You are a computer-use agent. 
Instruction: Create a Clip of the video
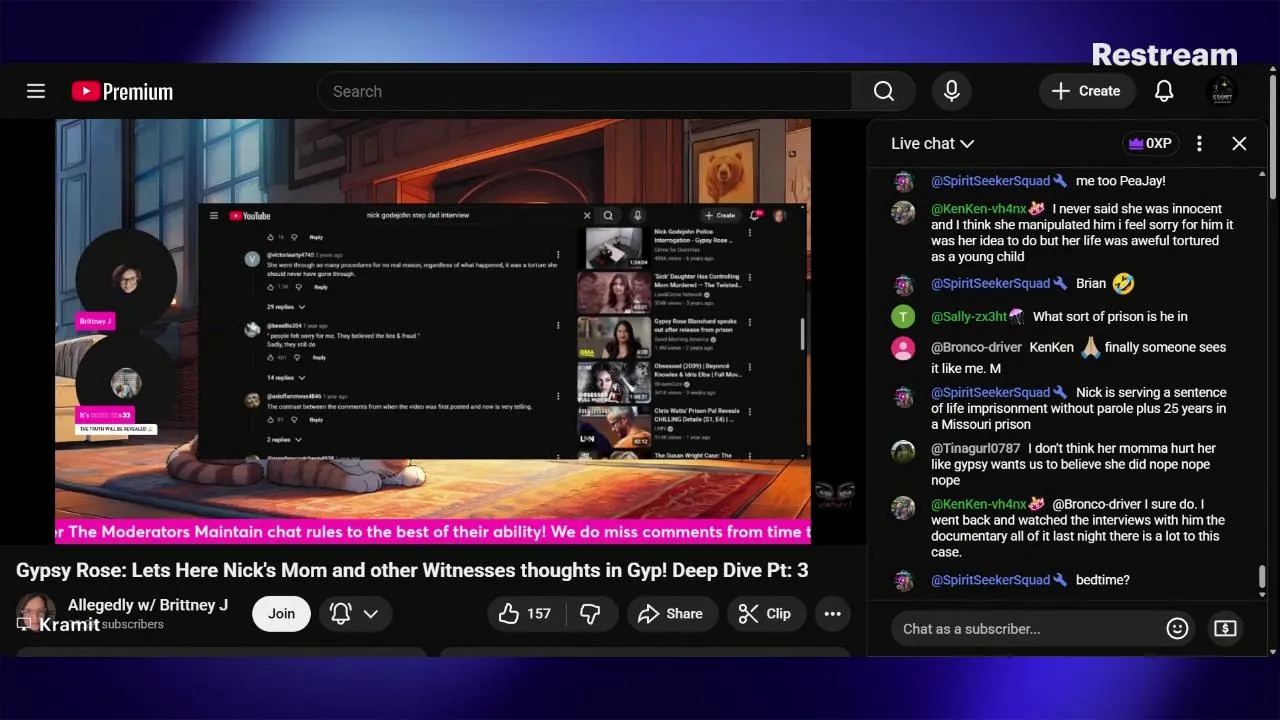(x=766, y=614)
